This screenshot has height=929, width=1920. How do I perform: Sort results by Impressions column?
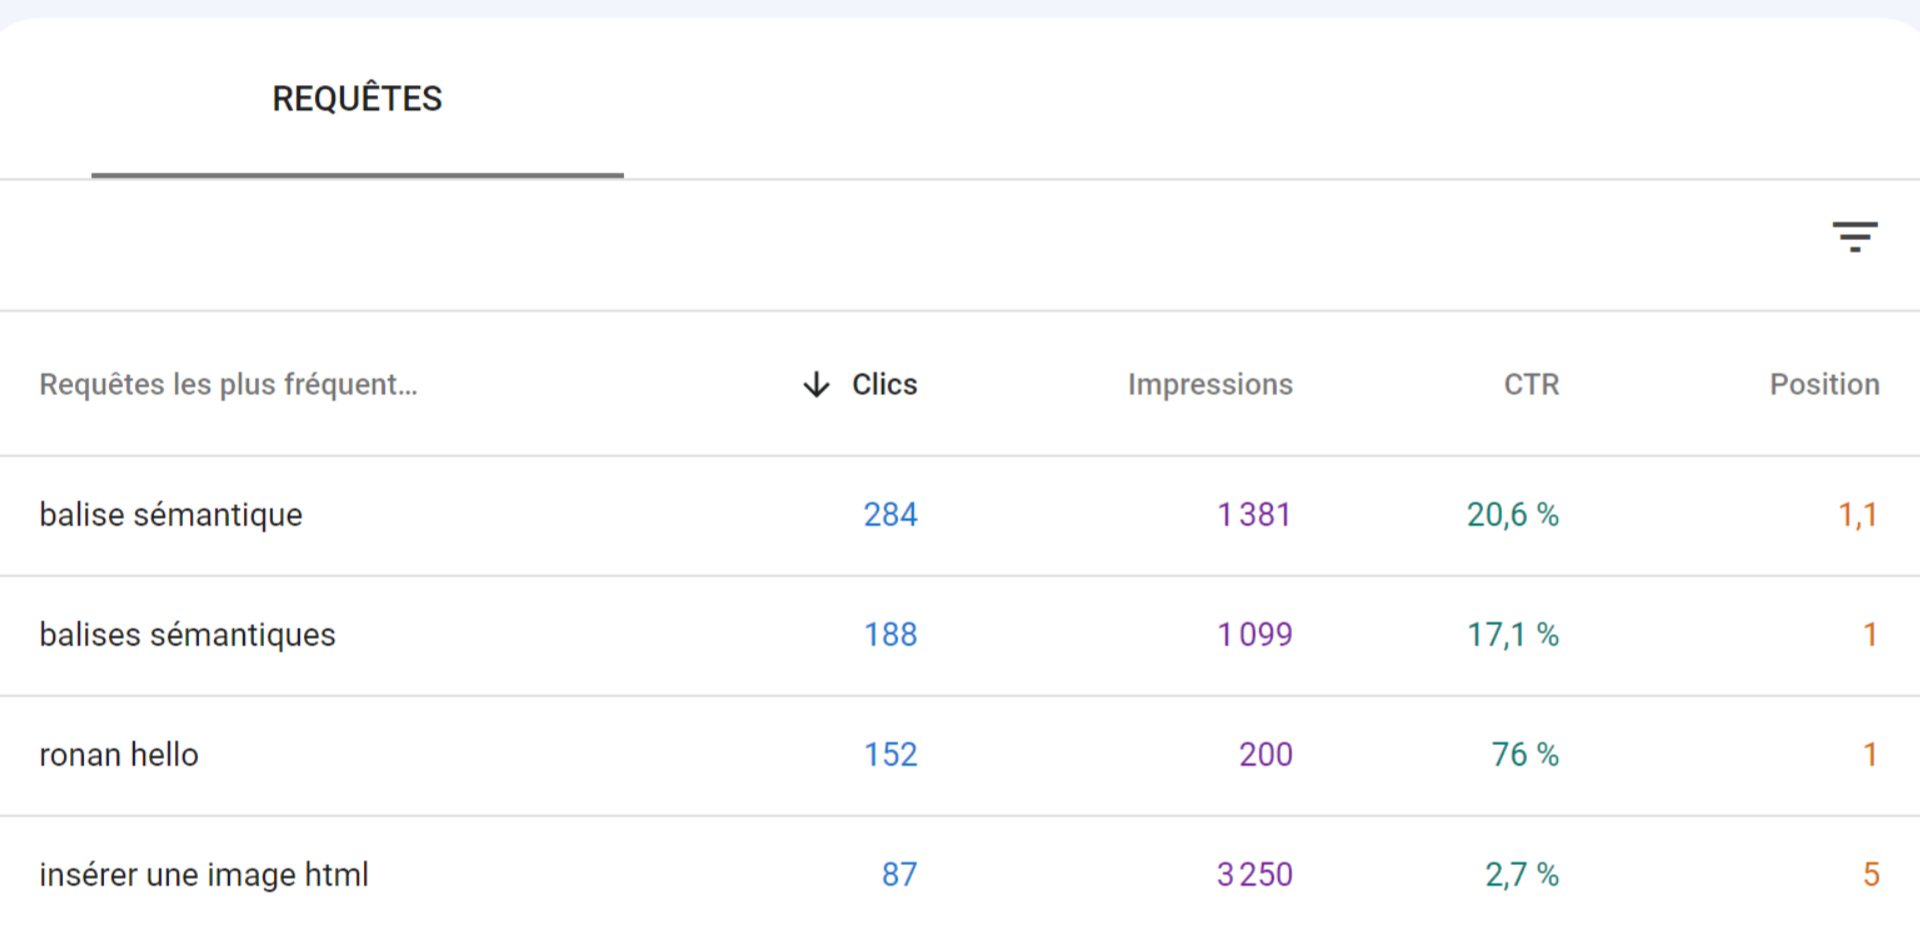click(x=1210, y=384)
